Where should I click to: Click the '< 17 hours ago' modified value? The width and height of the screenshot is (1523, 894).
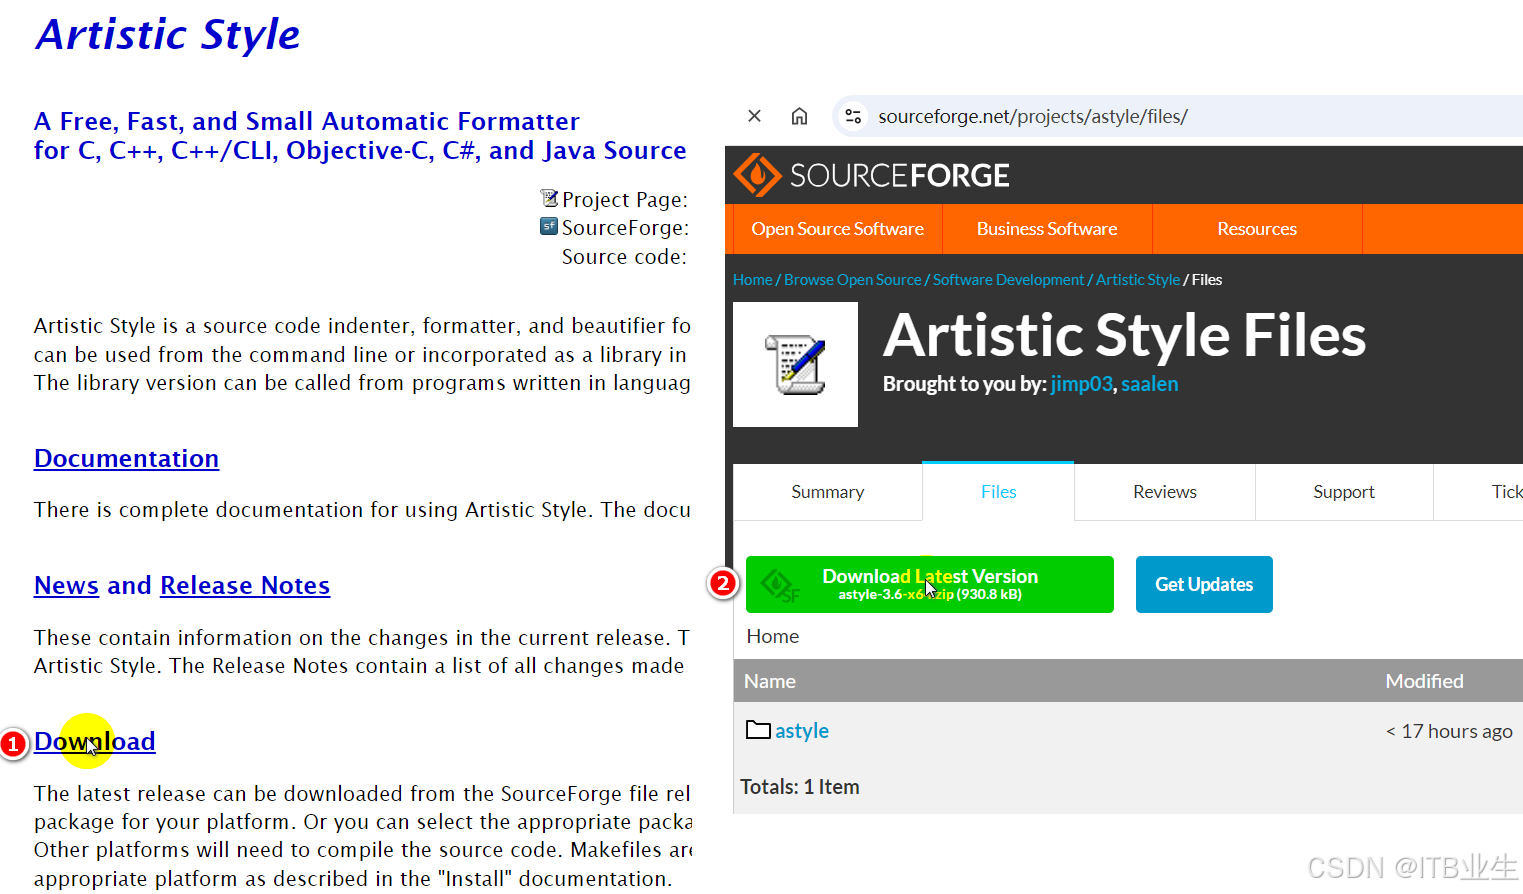coord(1449,731)
